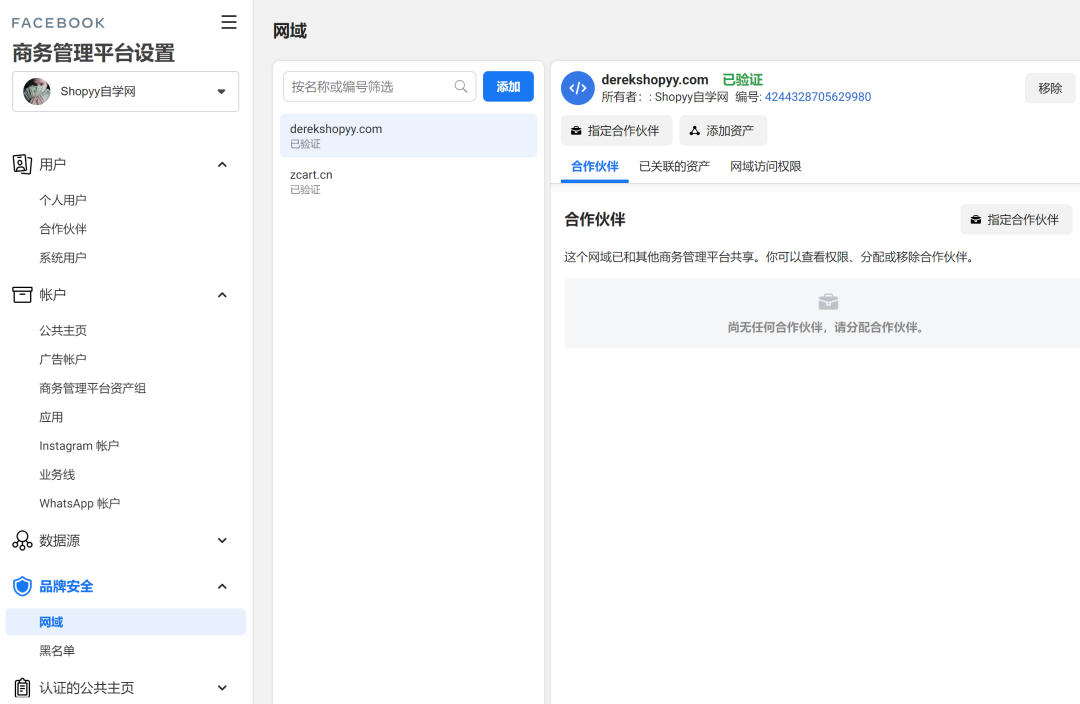The image size is (1080, 704).
Task: Collapse the 帐户 section chevron
Action: coord(222,295)
